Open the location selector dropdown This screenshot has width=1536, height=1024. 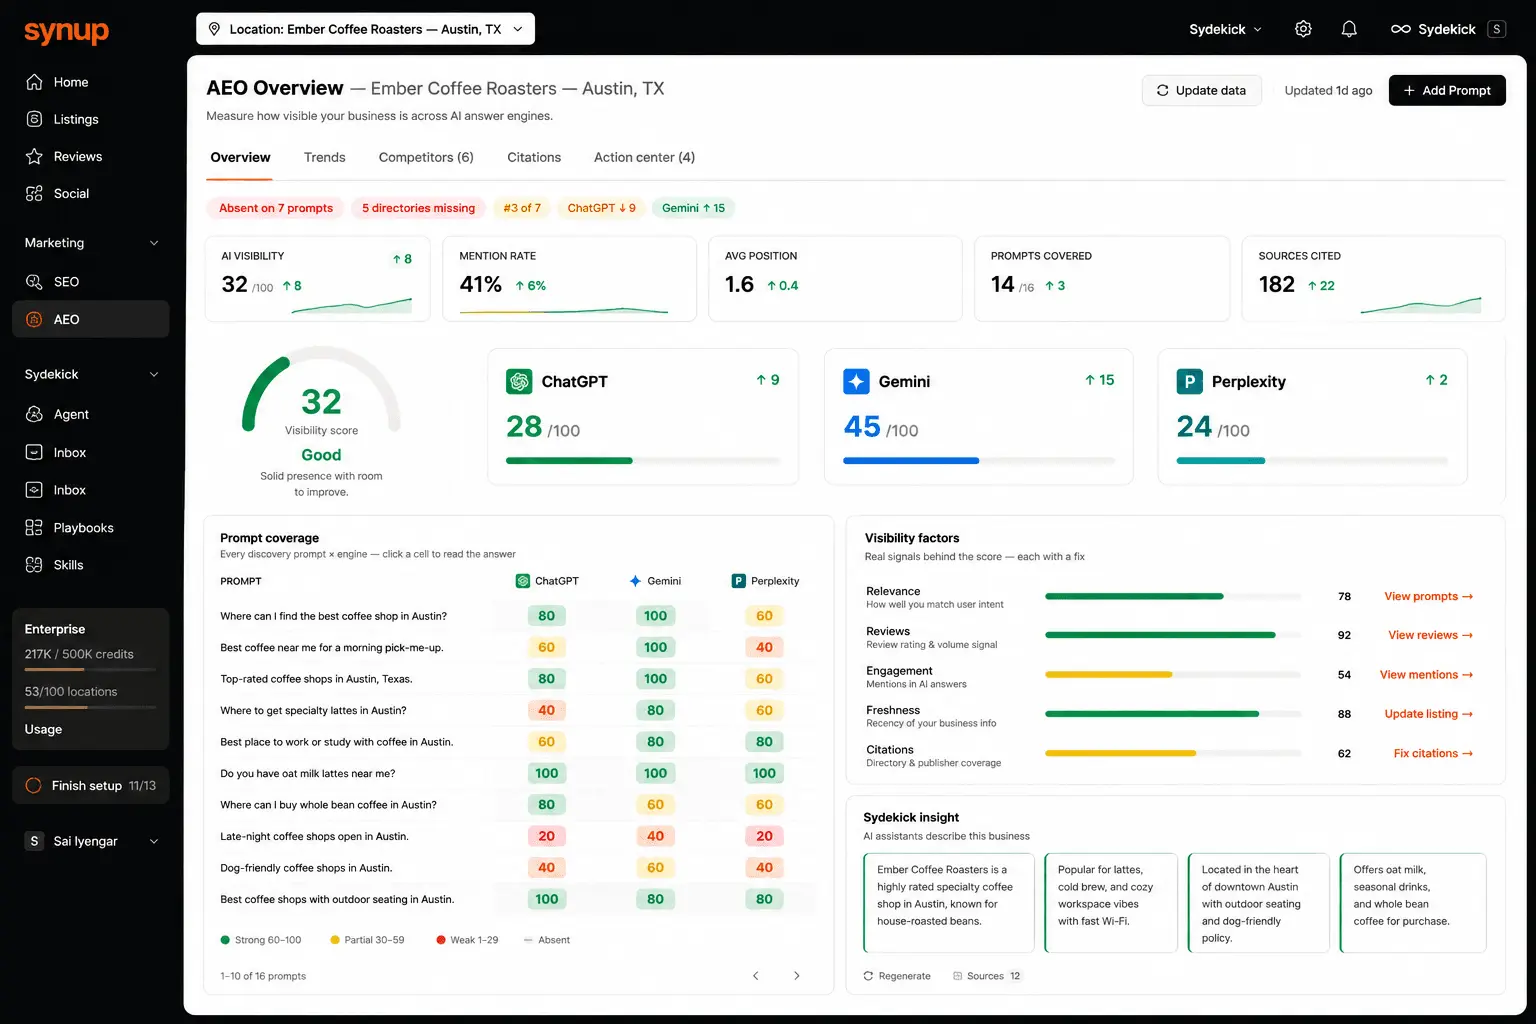click(365, 29)
